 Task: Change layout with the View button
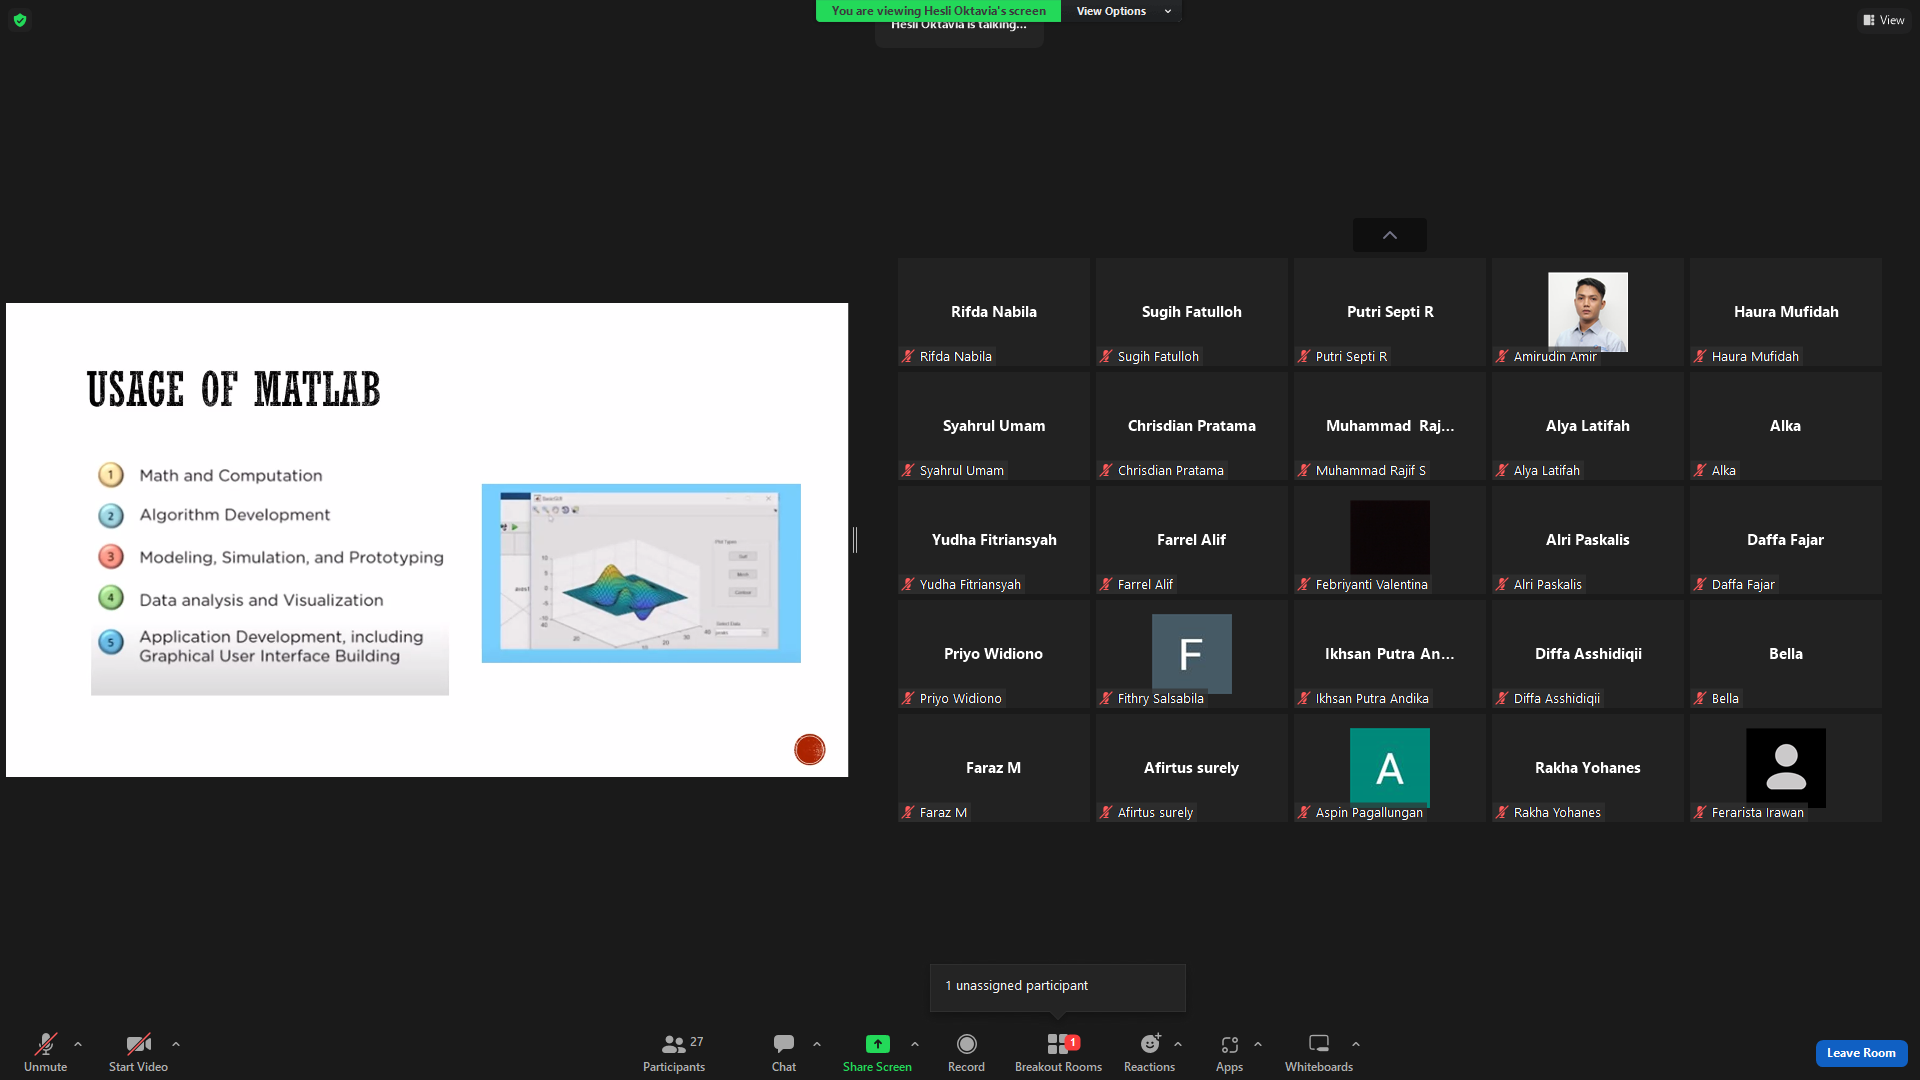click(x=1884, y=20)
